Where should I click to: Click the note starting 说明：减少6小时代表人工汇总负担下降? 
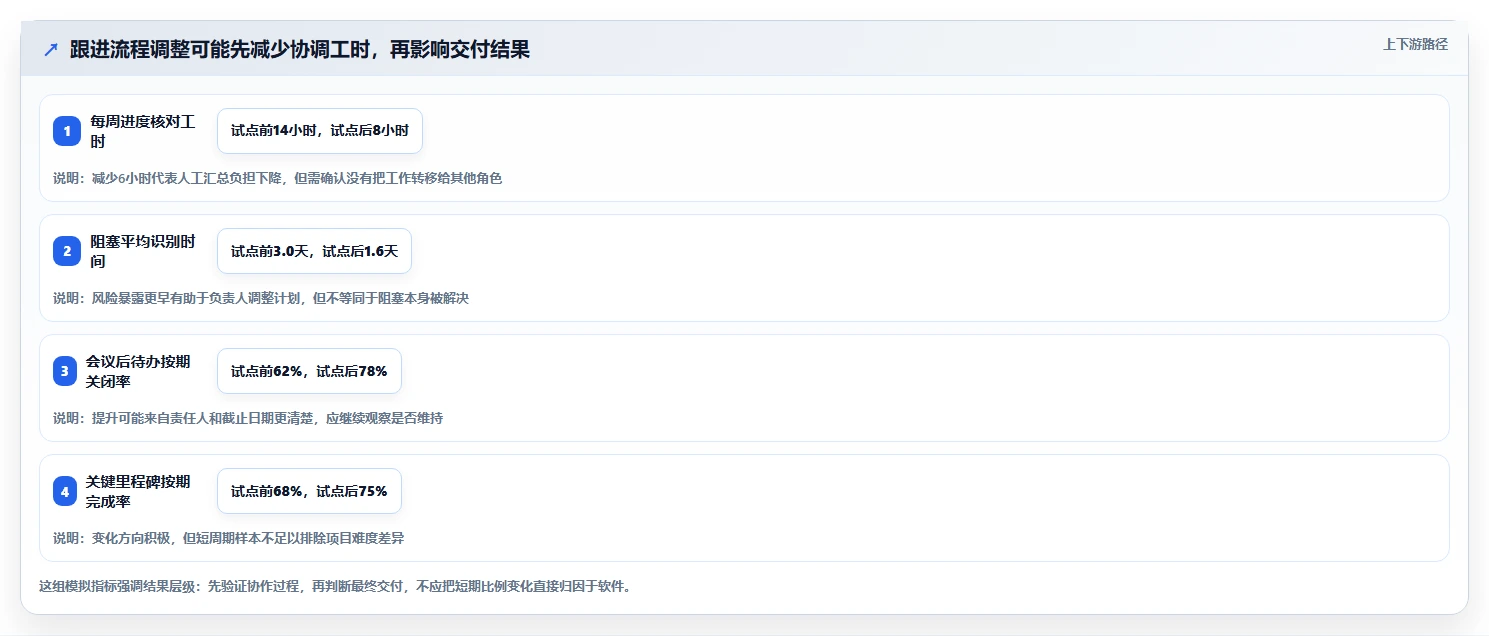pos(278,178)
